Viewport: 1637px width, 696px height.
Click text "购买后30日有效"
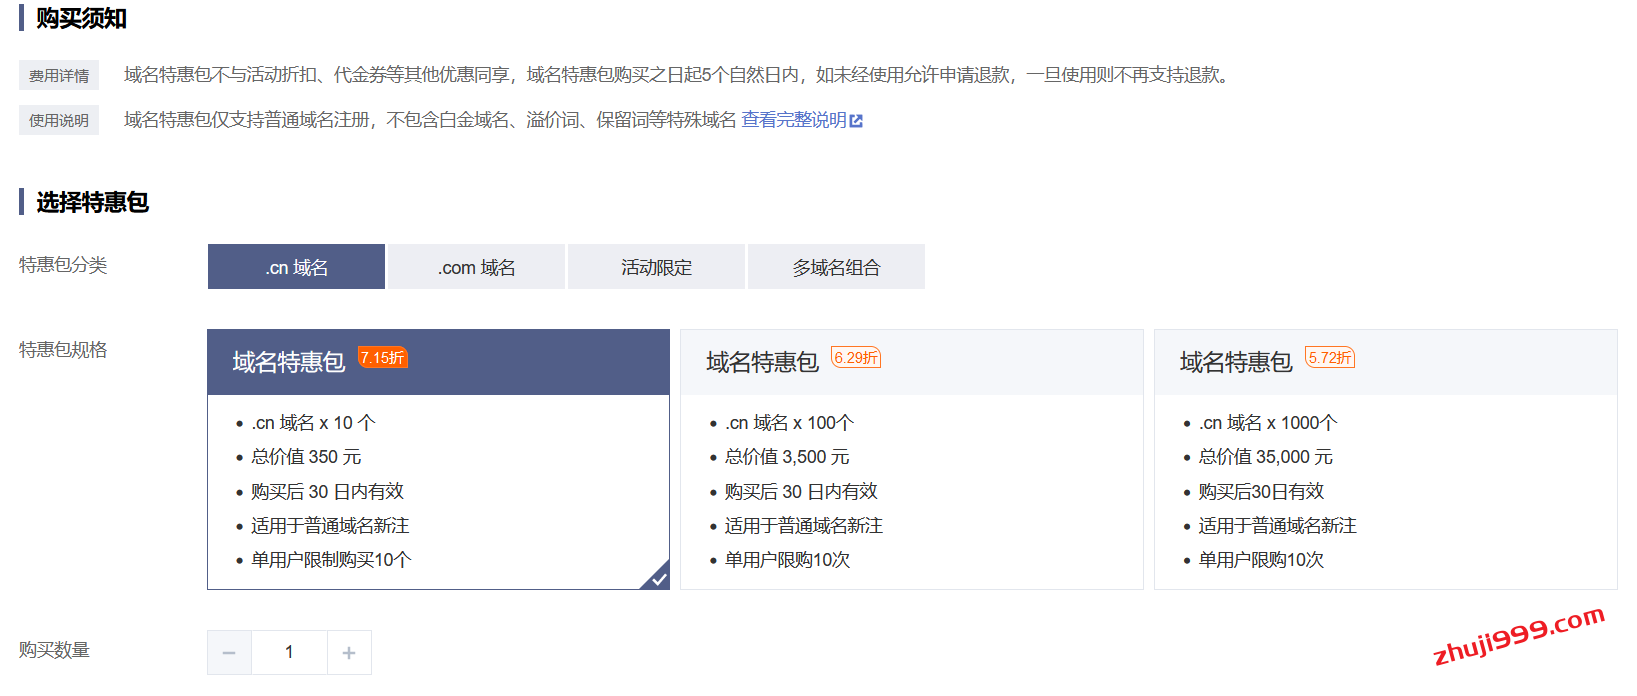[1261, 492]
